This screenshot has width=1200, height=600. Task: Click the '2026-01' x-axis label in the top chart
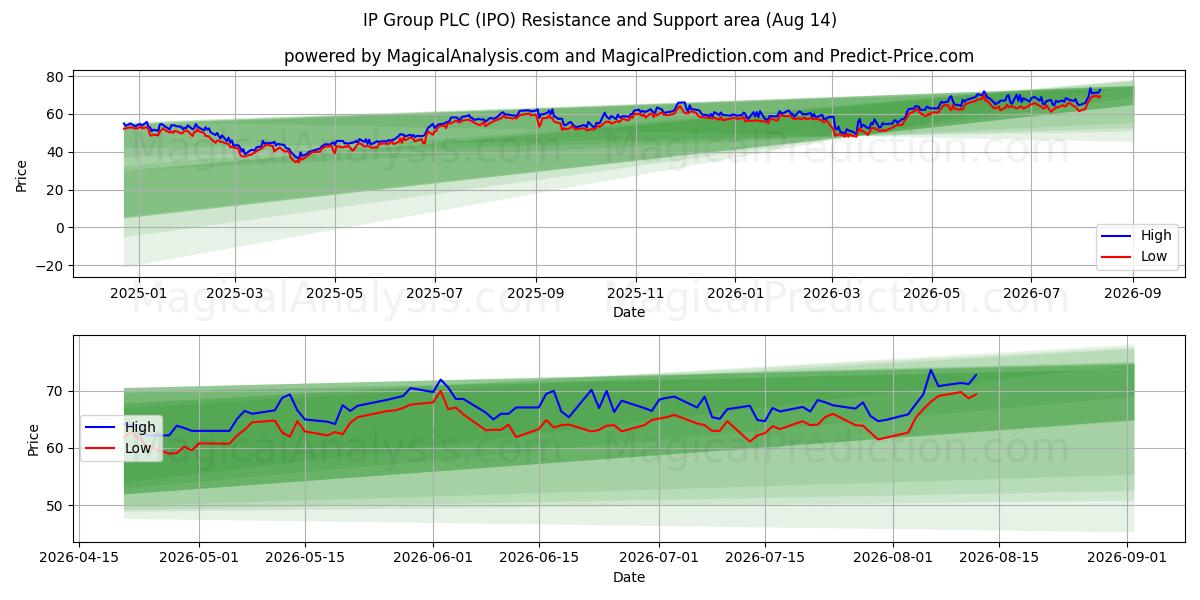735,293
